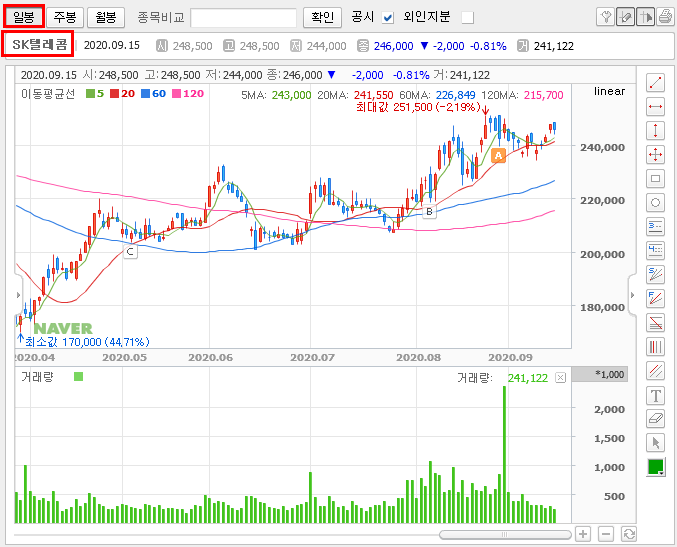
Task: Click the 20MA value 241,550
Action: pos(373,95)
